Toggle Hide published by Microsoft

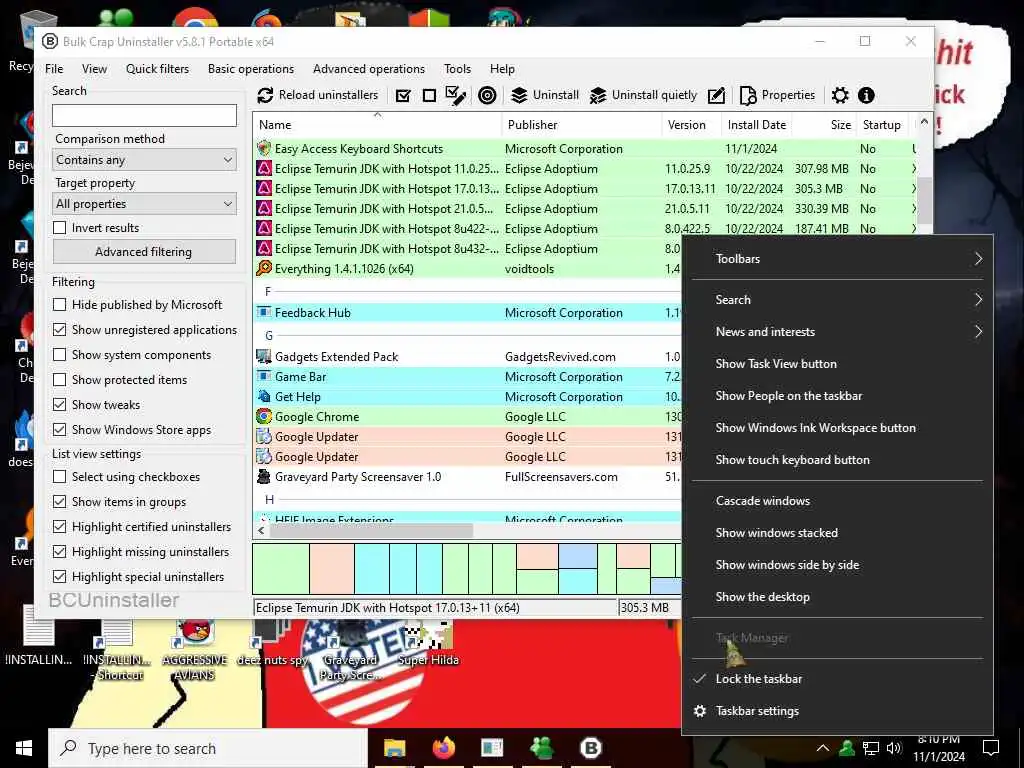pos(59,304)
